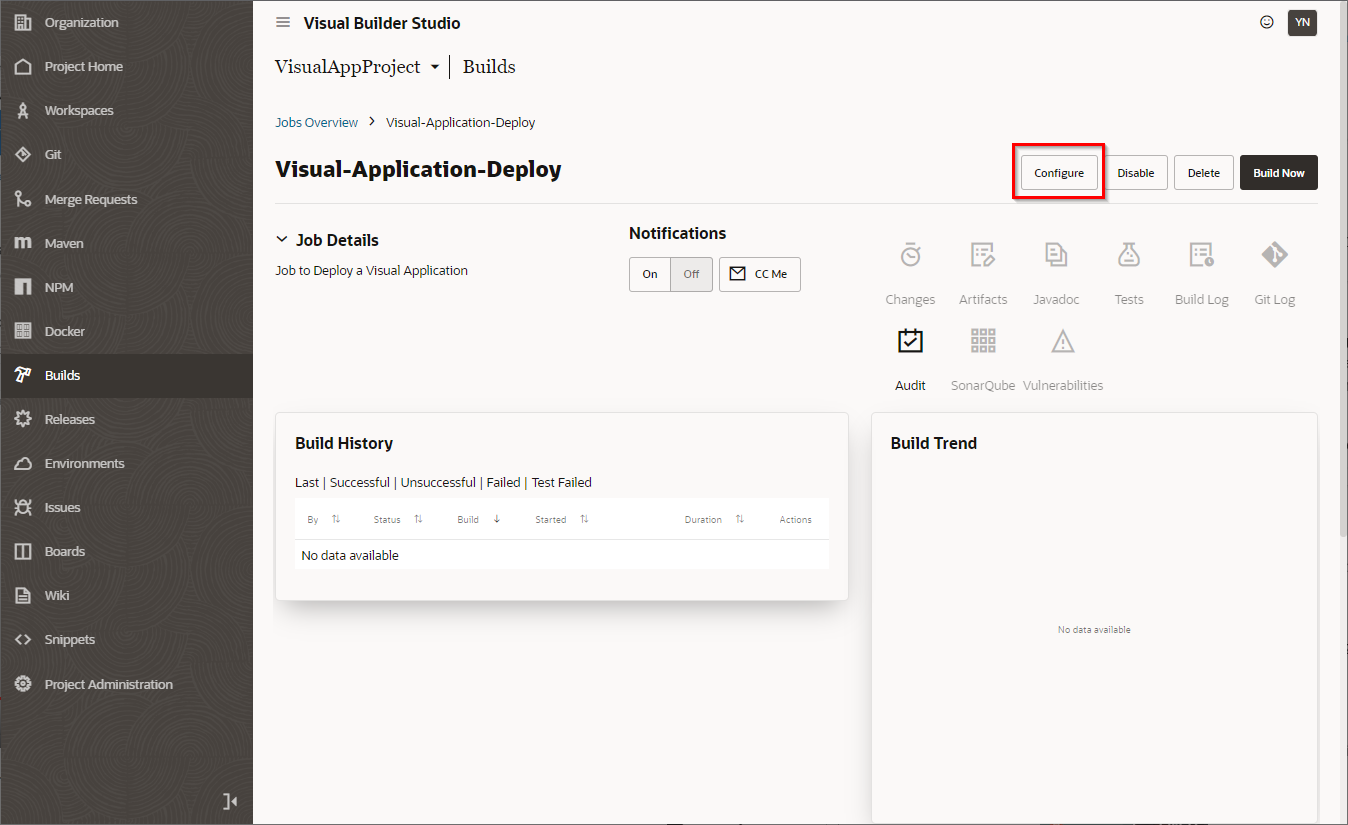Click the CC Me envelope button
The image size is (1348, 825).
point(759,274)
